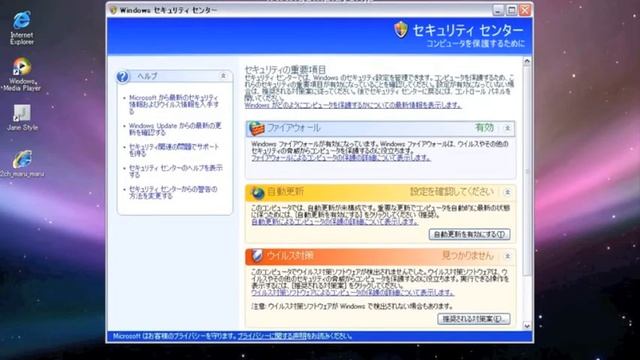Screen dimensions: 640x360
Task: Click 自動更新を有効にする button
Action: pos(469,234)
